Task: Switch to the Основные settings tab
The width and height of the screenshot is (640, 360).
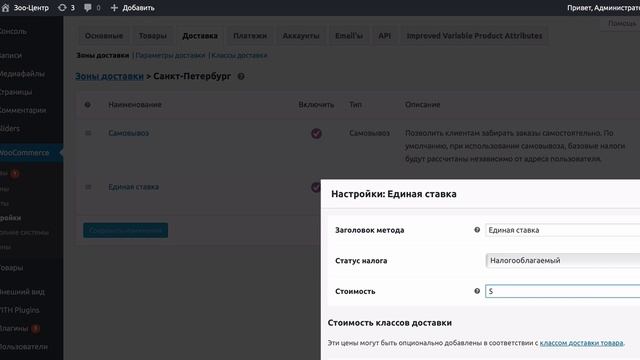Action: point(104,36)
